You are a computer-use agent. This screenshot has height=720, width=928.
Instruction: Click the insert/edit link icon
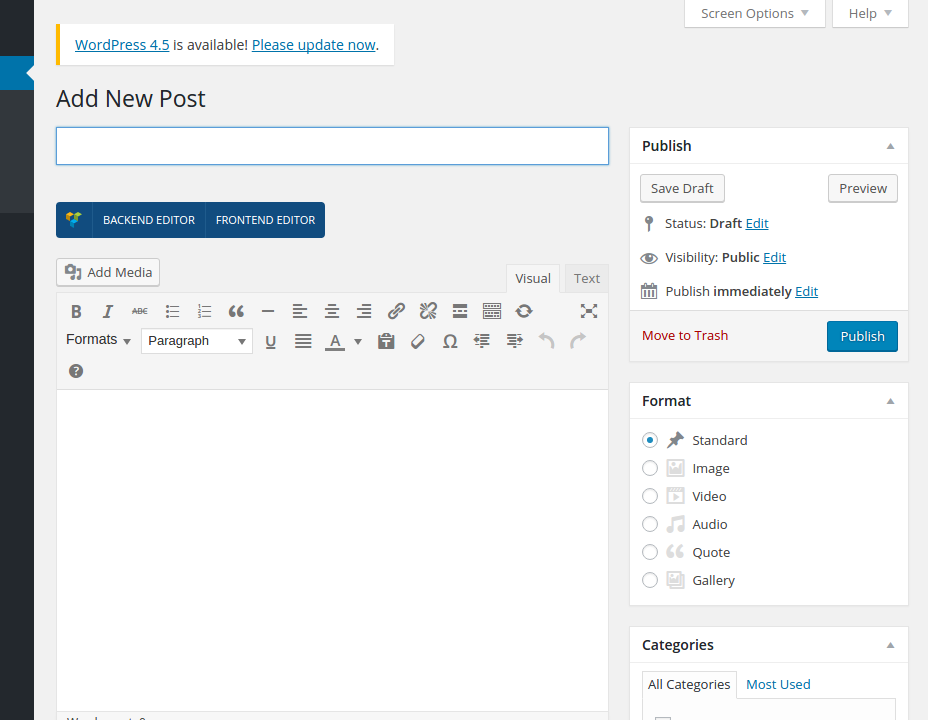396,311
